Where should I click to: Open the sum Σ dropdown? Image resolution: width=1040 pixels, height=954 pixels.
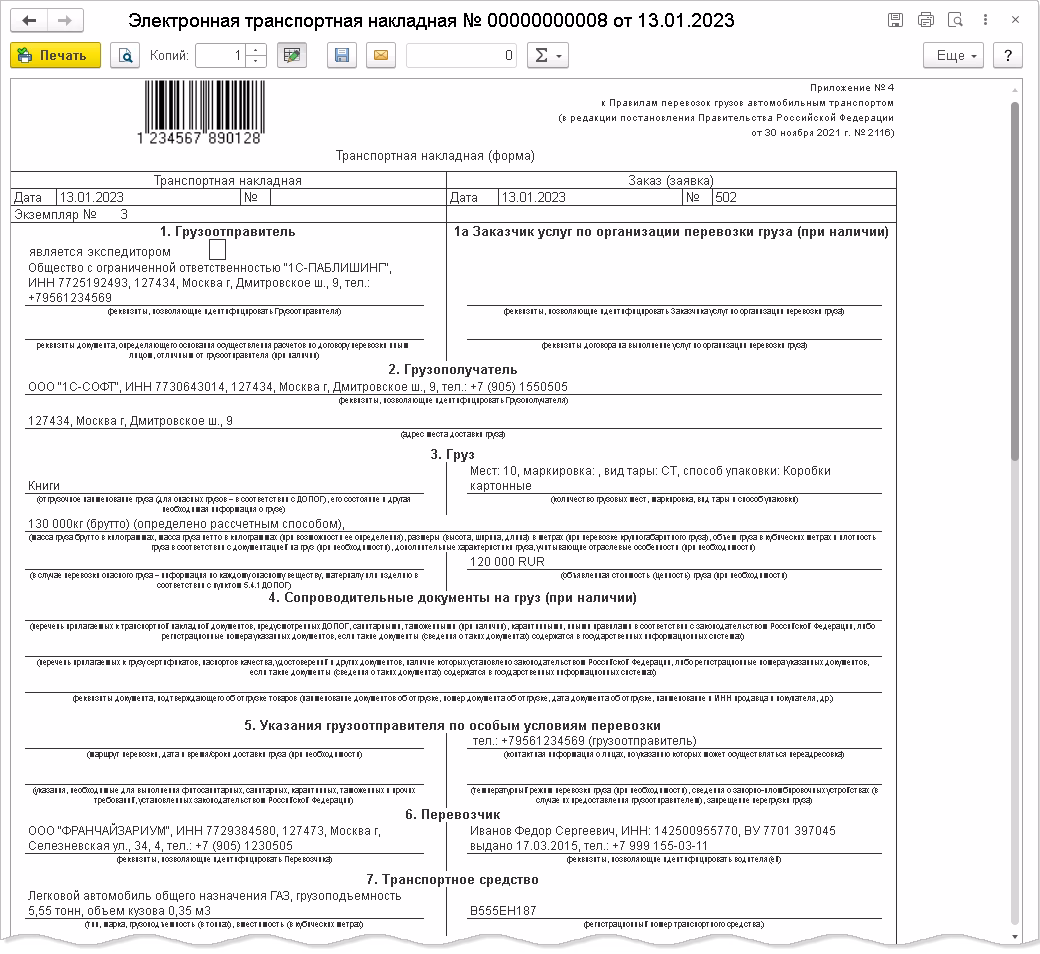pyautogui.click(x=548, y=56)
